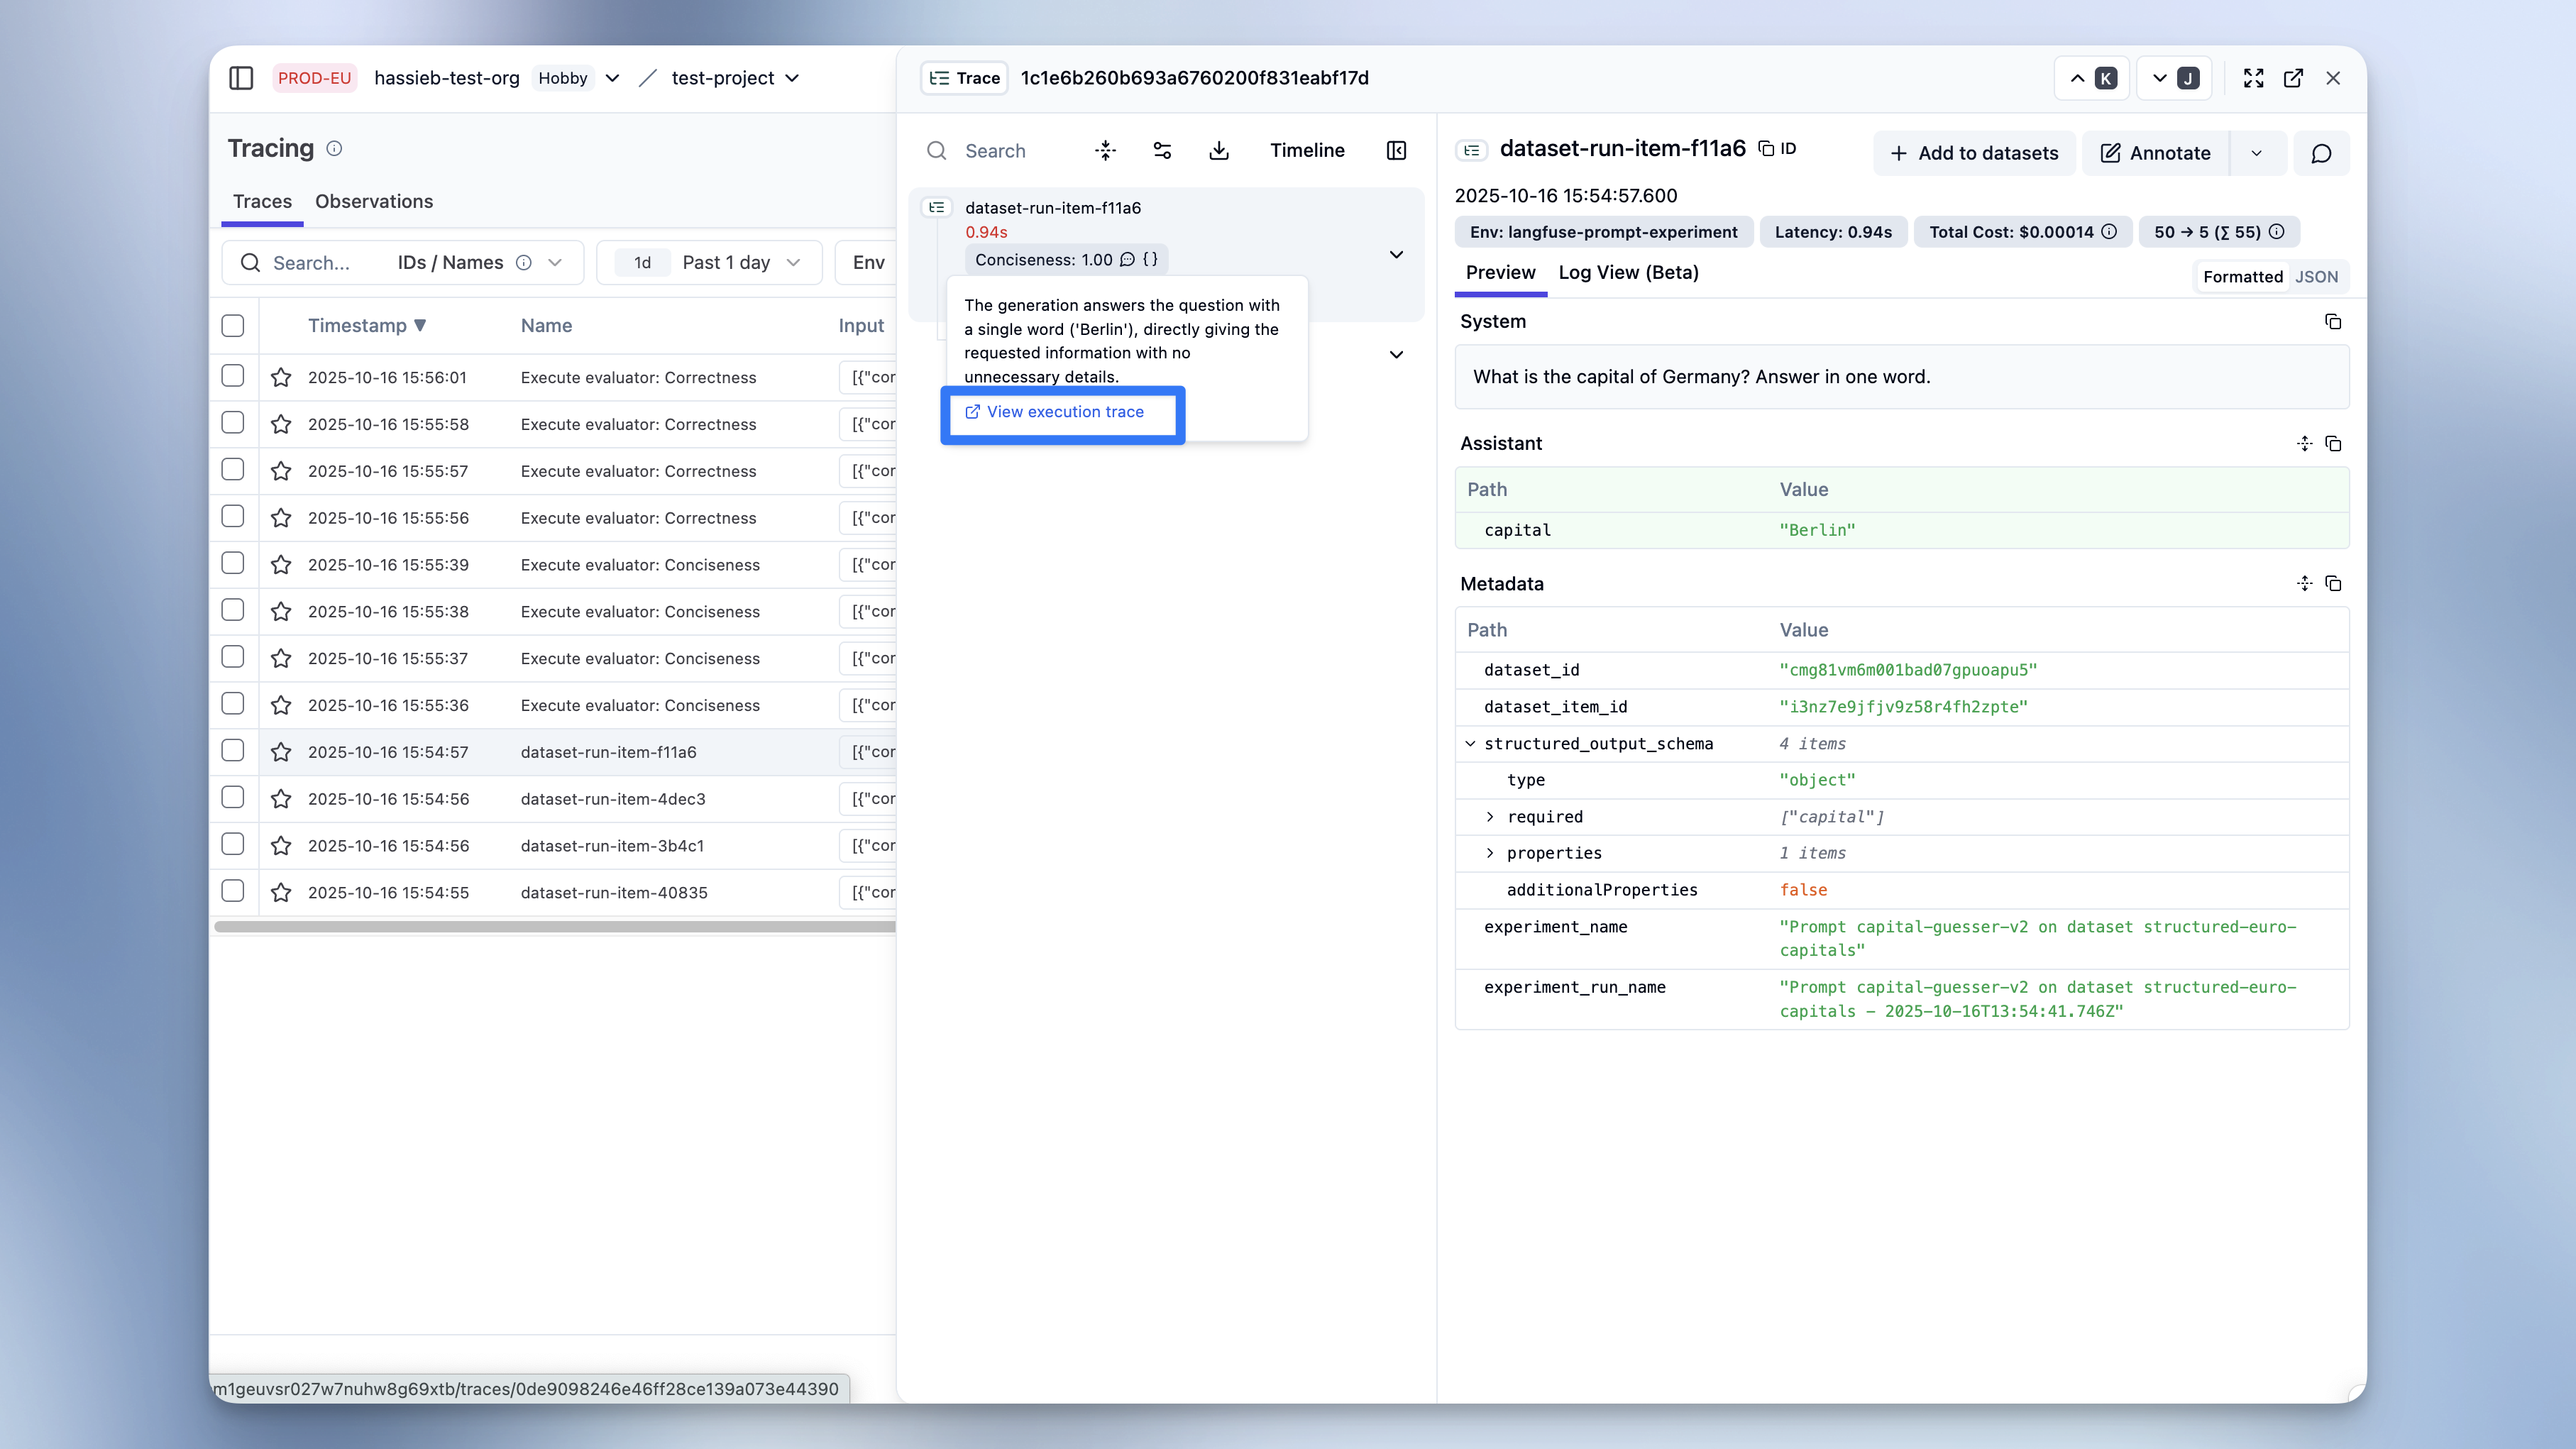Enter fullscreen trace view icon
This screenshot has height=1449, width=2576.
[2253, 78]
